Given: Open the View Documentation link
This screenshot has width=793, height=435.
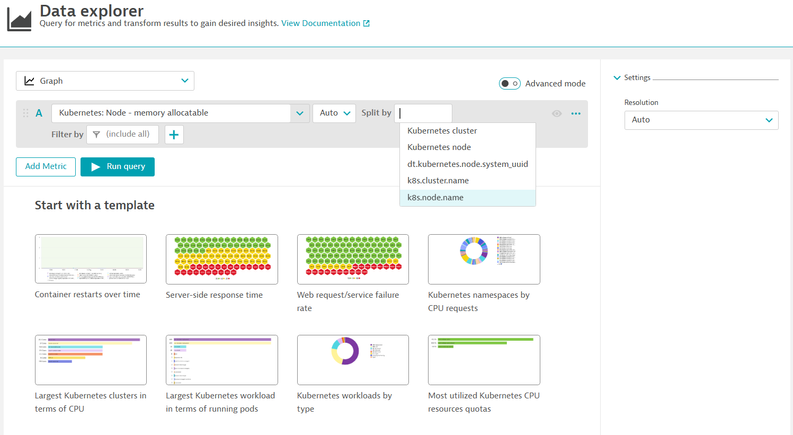Looking at the screenshot, I should click(x=320, y=23).
